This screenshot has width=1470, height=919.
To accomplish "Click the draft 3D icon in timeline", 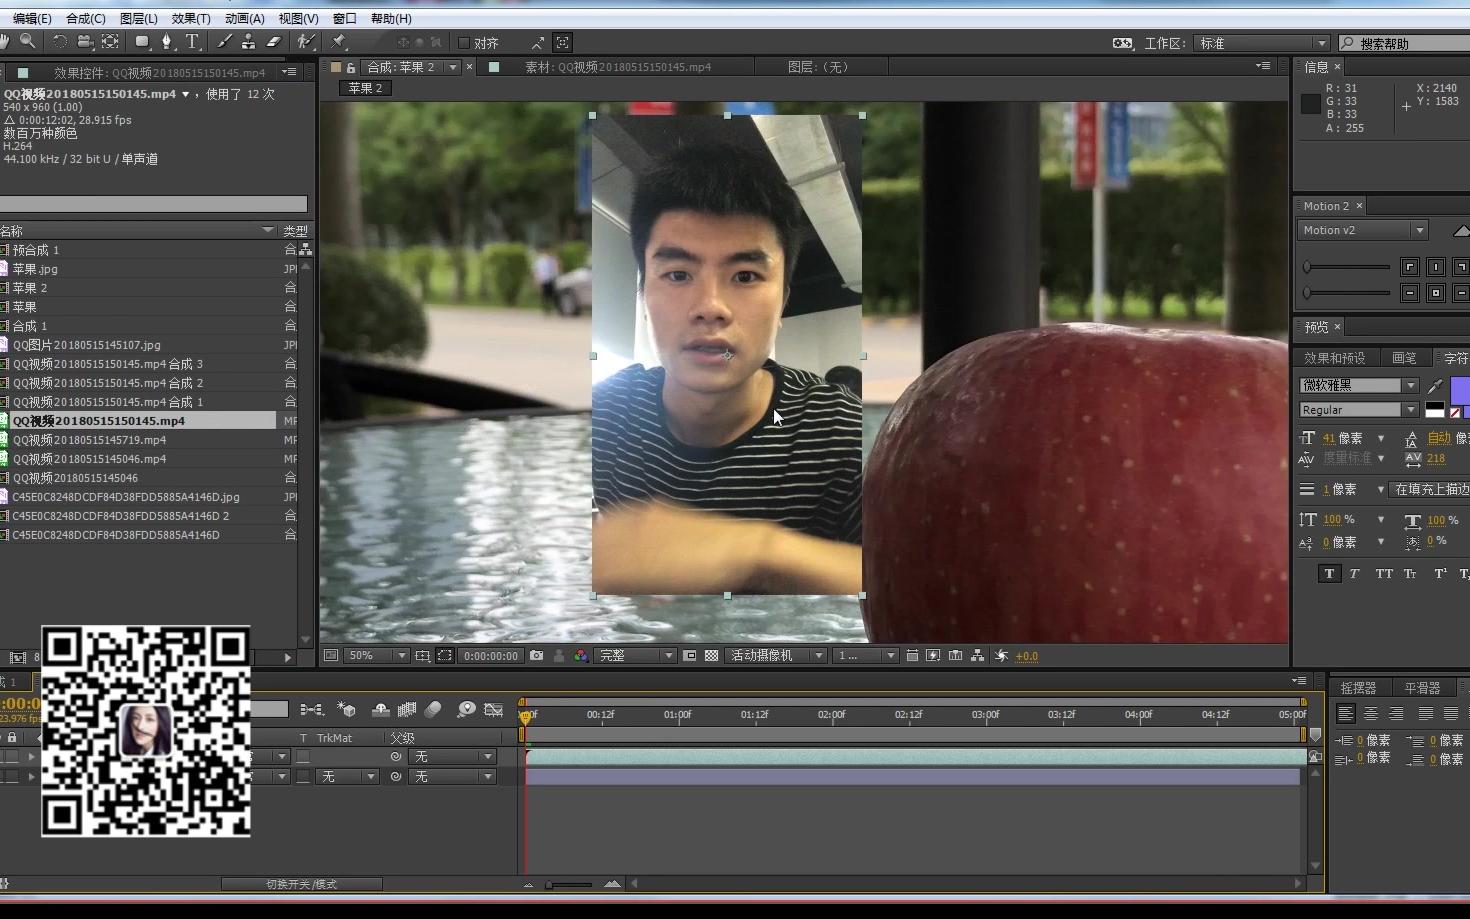I will [x=346, y=709].
